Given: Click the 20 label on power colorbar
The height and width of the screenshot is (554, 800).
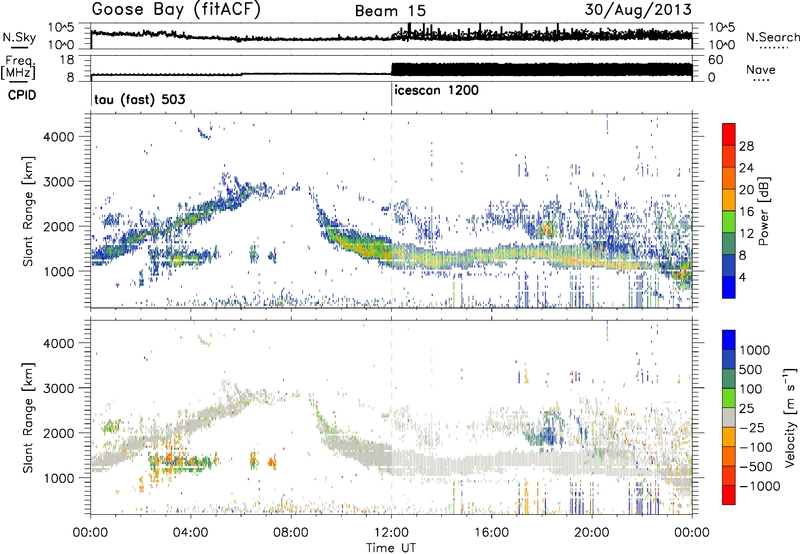Looking at the screenshot, I should [746, 190].
